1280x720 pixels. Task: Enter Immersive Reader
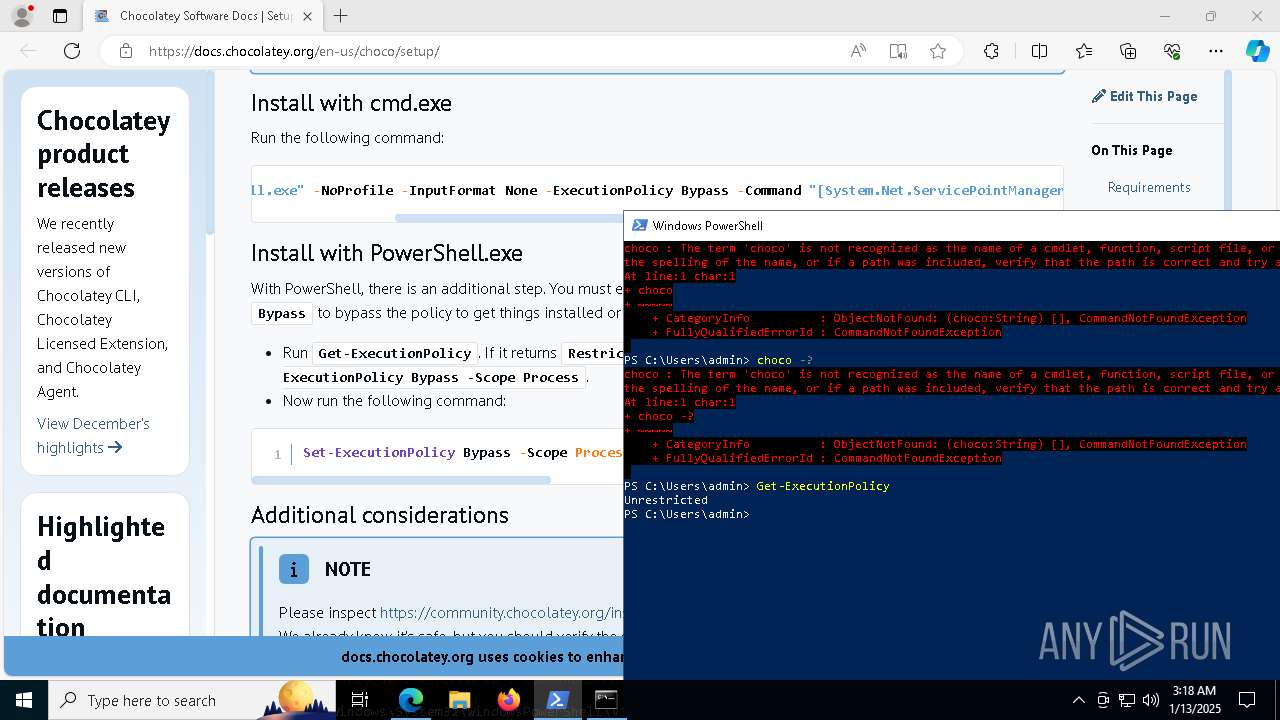tap(898, 51)
